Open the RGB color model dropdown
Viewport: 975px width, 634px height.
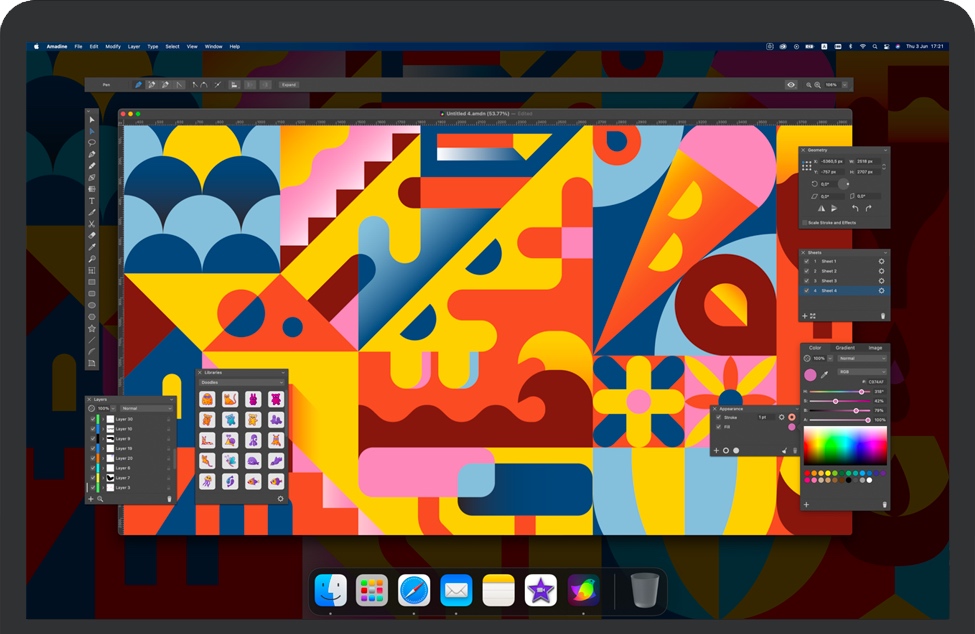coord(861,371)
